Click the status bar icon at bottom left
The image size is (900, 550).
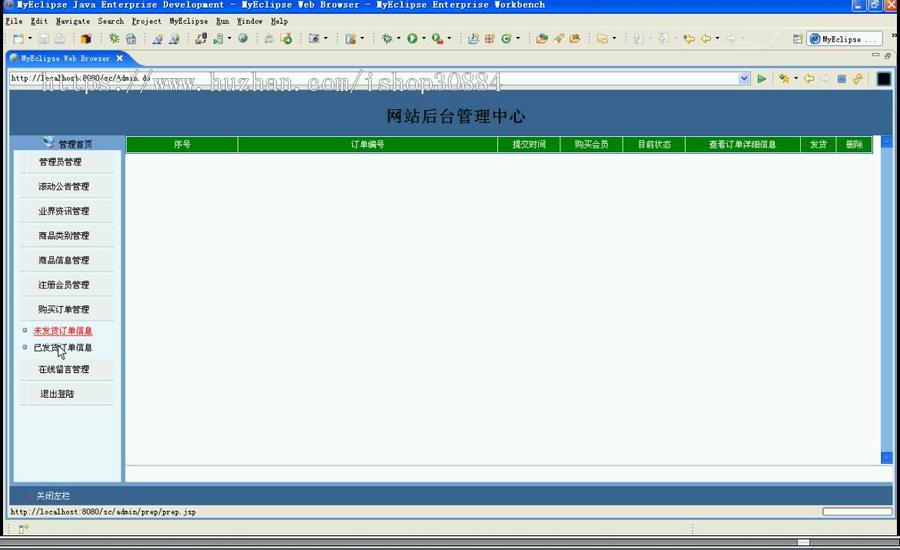tap(24, 529)
